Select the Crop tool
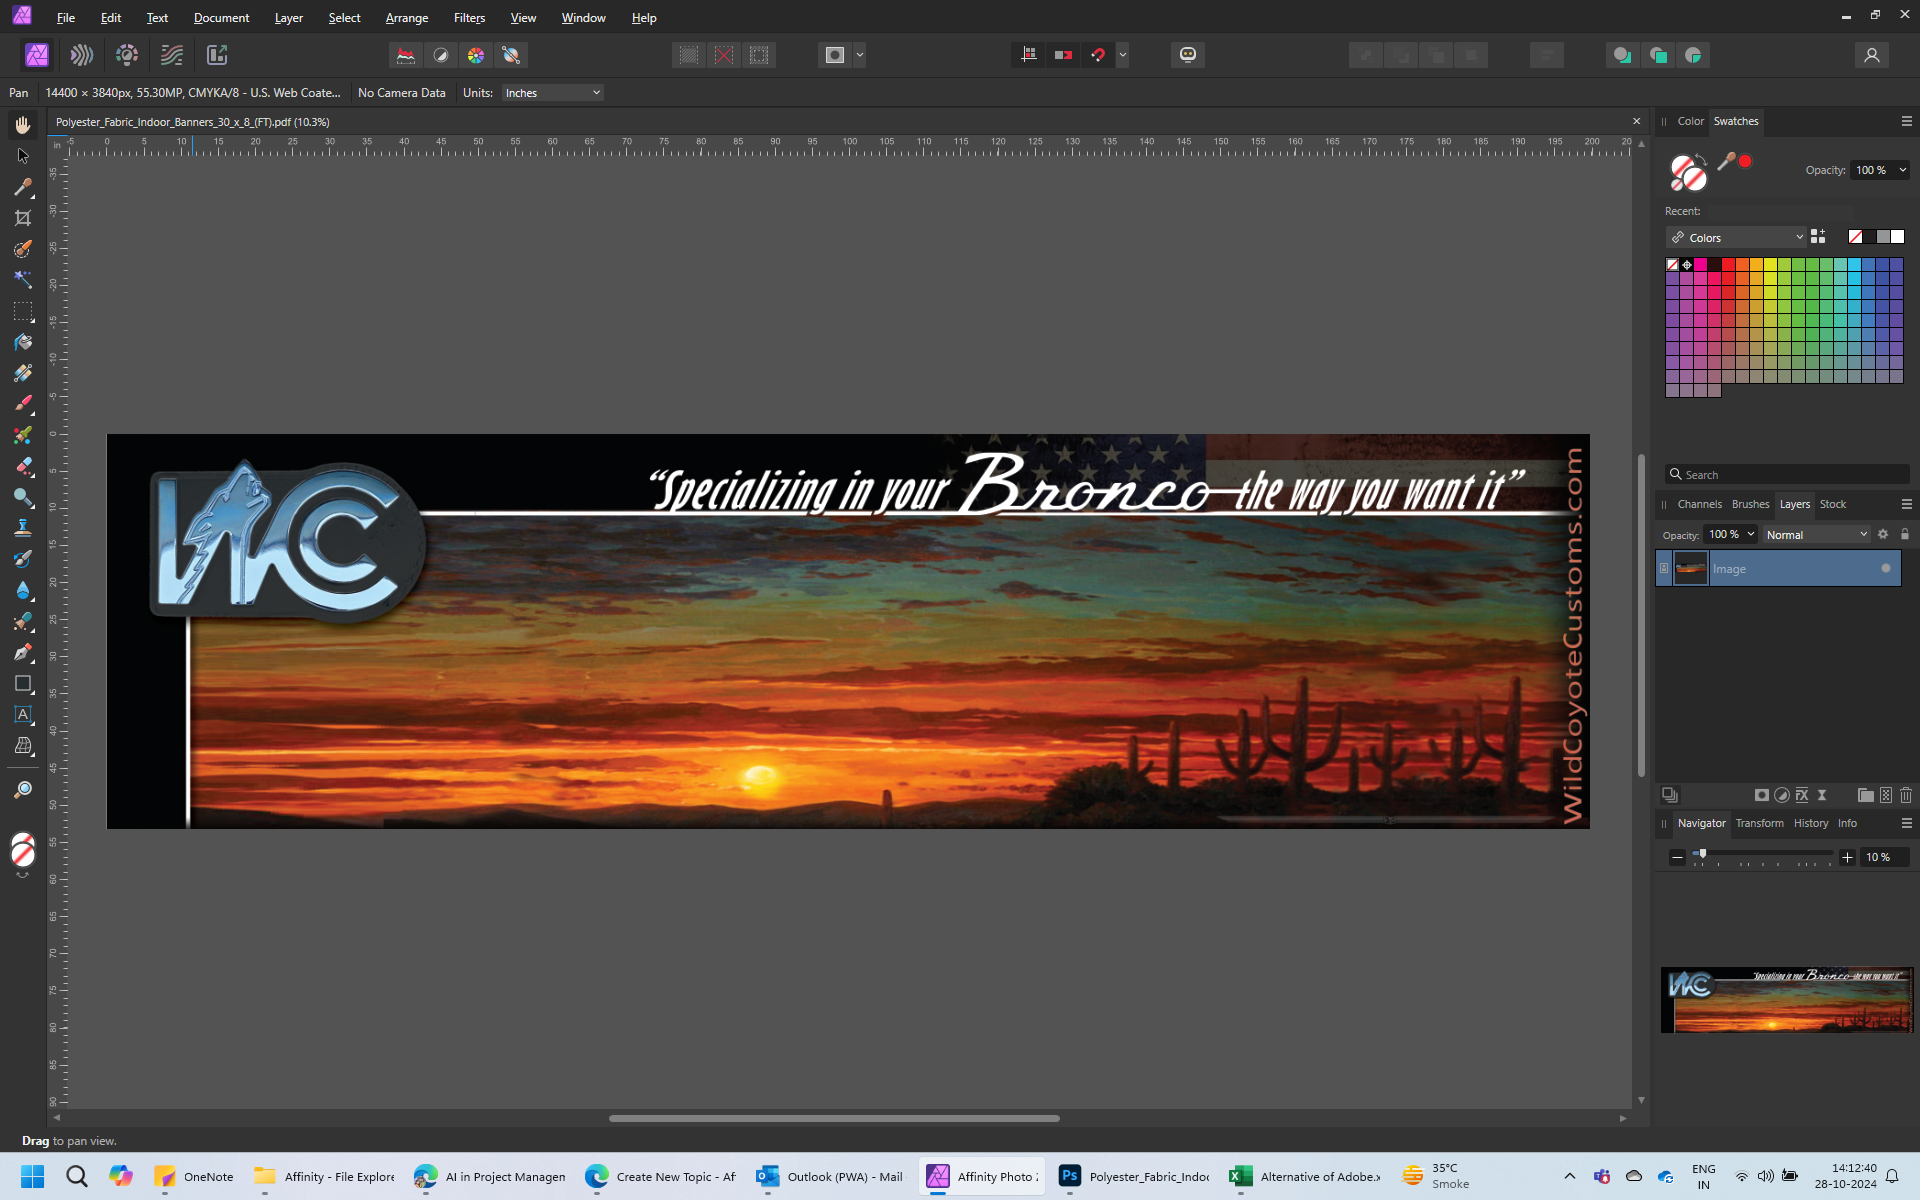The height and width of the screenshot is (1200, 1920). click(23, 218)
